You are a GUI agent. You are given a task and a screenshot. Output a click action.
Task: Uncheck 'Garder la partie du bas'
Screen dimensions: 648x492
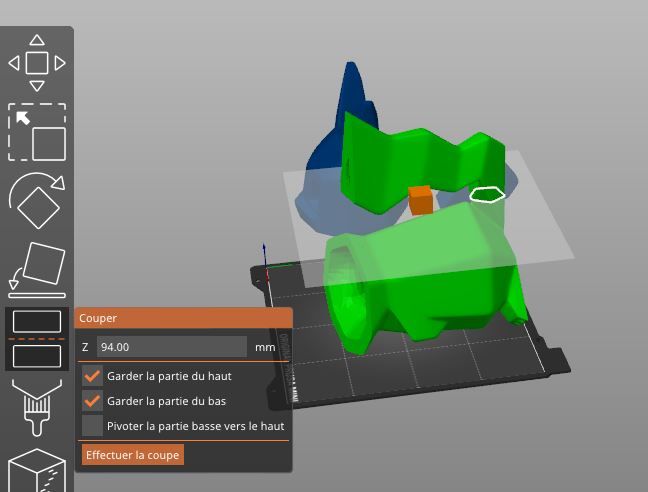pyautogui.click(x=92, y=401)
